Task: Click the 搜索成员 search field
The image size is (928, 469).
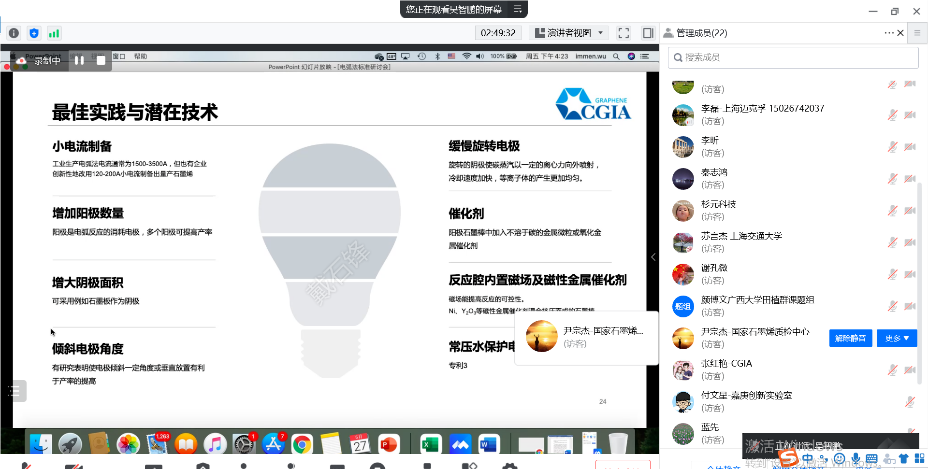Action: tap(793, 57)
